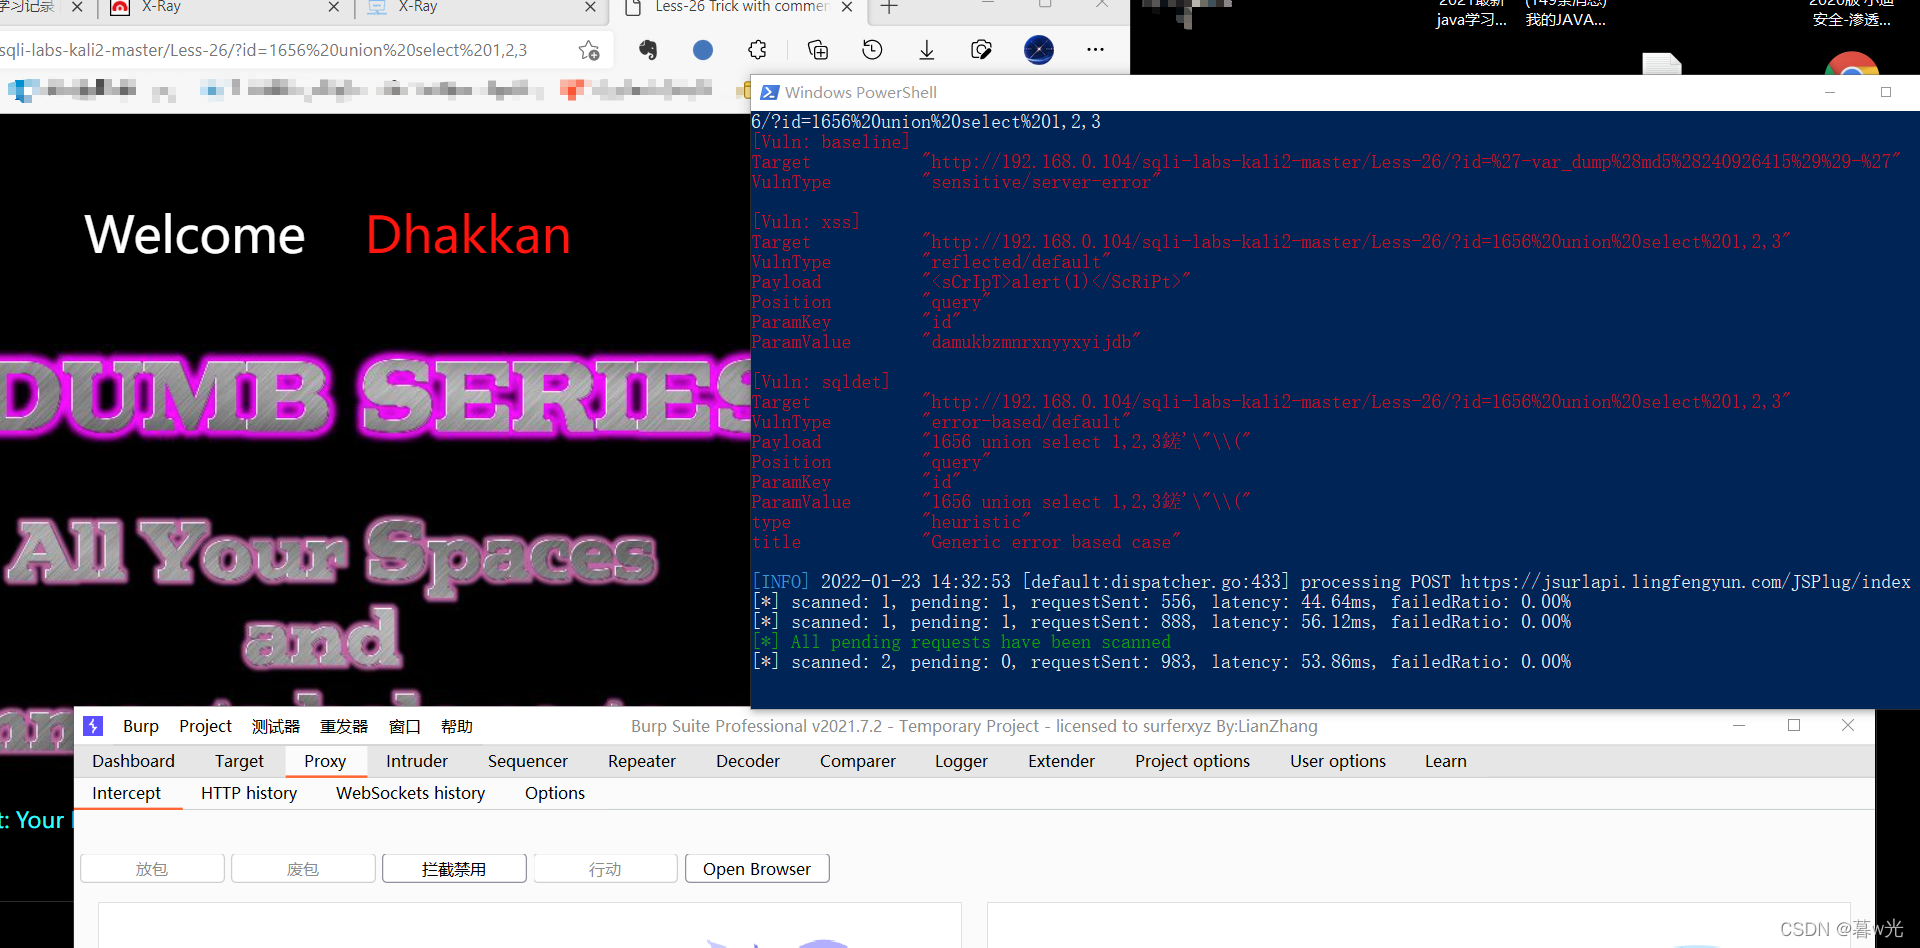Switch to Burp Target tab
This screenshot has height=948, width=1920.
coord(239,761)
